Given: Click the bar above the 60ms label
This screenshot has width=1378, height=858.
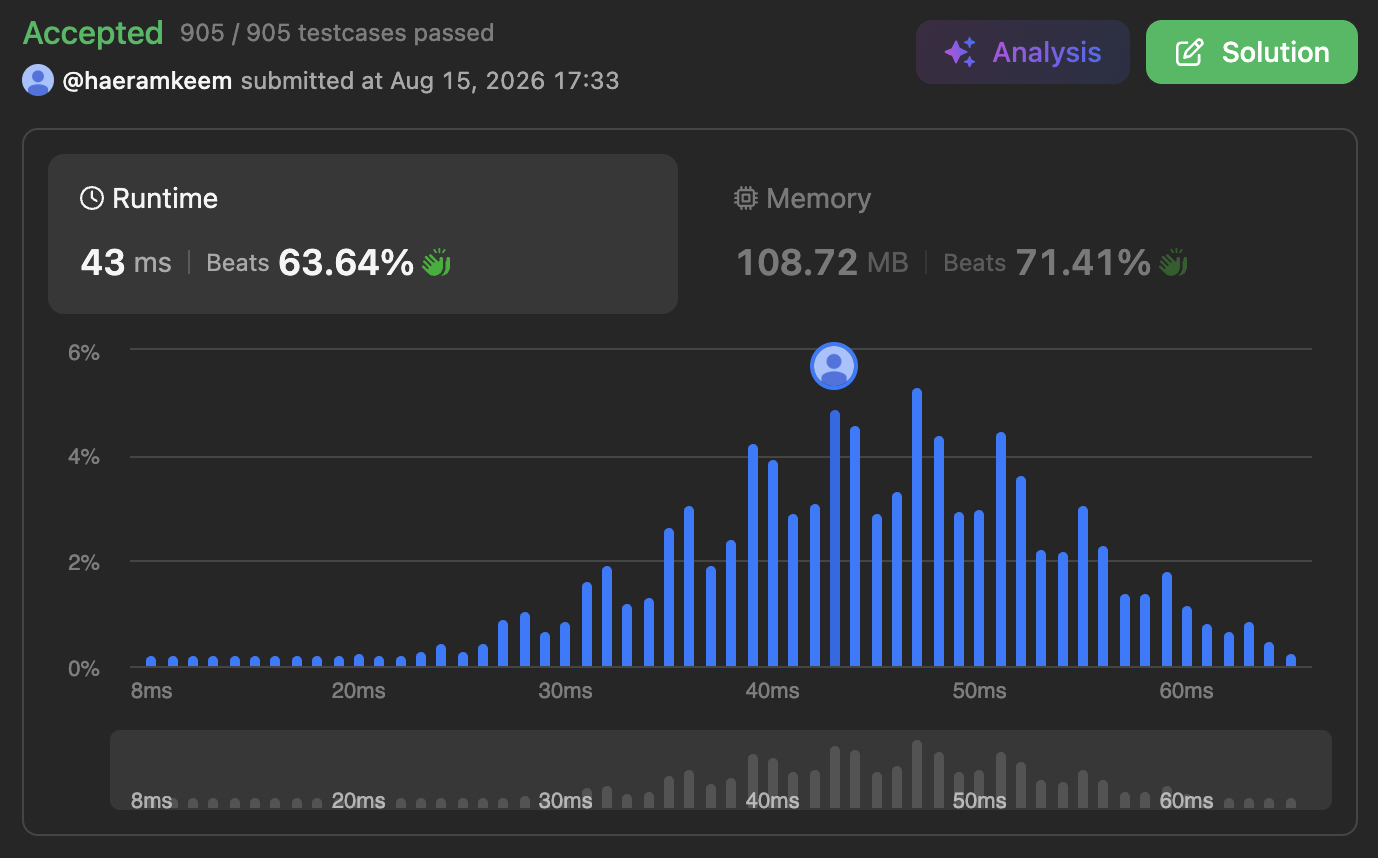Looking at the screenshot, I should (1187, 637).
